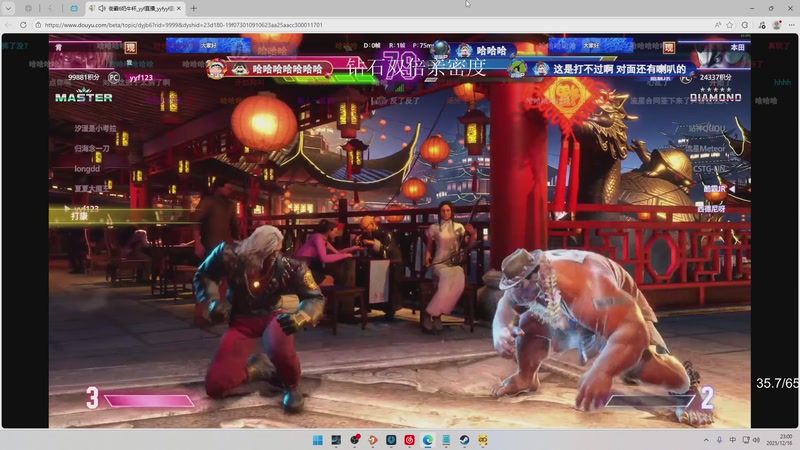This screenshot has height=450, width=800.
Task: Open the workspaces icon in the tab strip
Action: (28, 8)
